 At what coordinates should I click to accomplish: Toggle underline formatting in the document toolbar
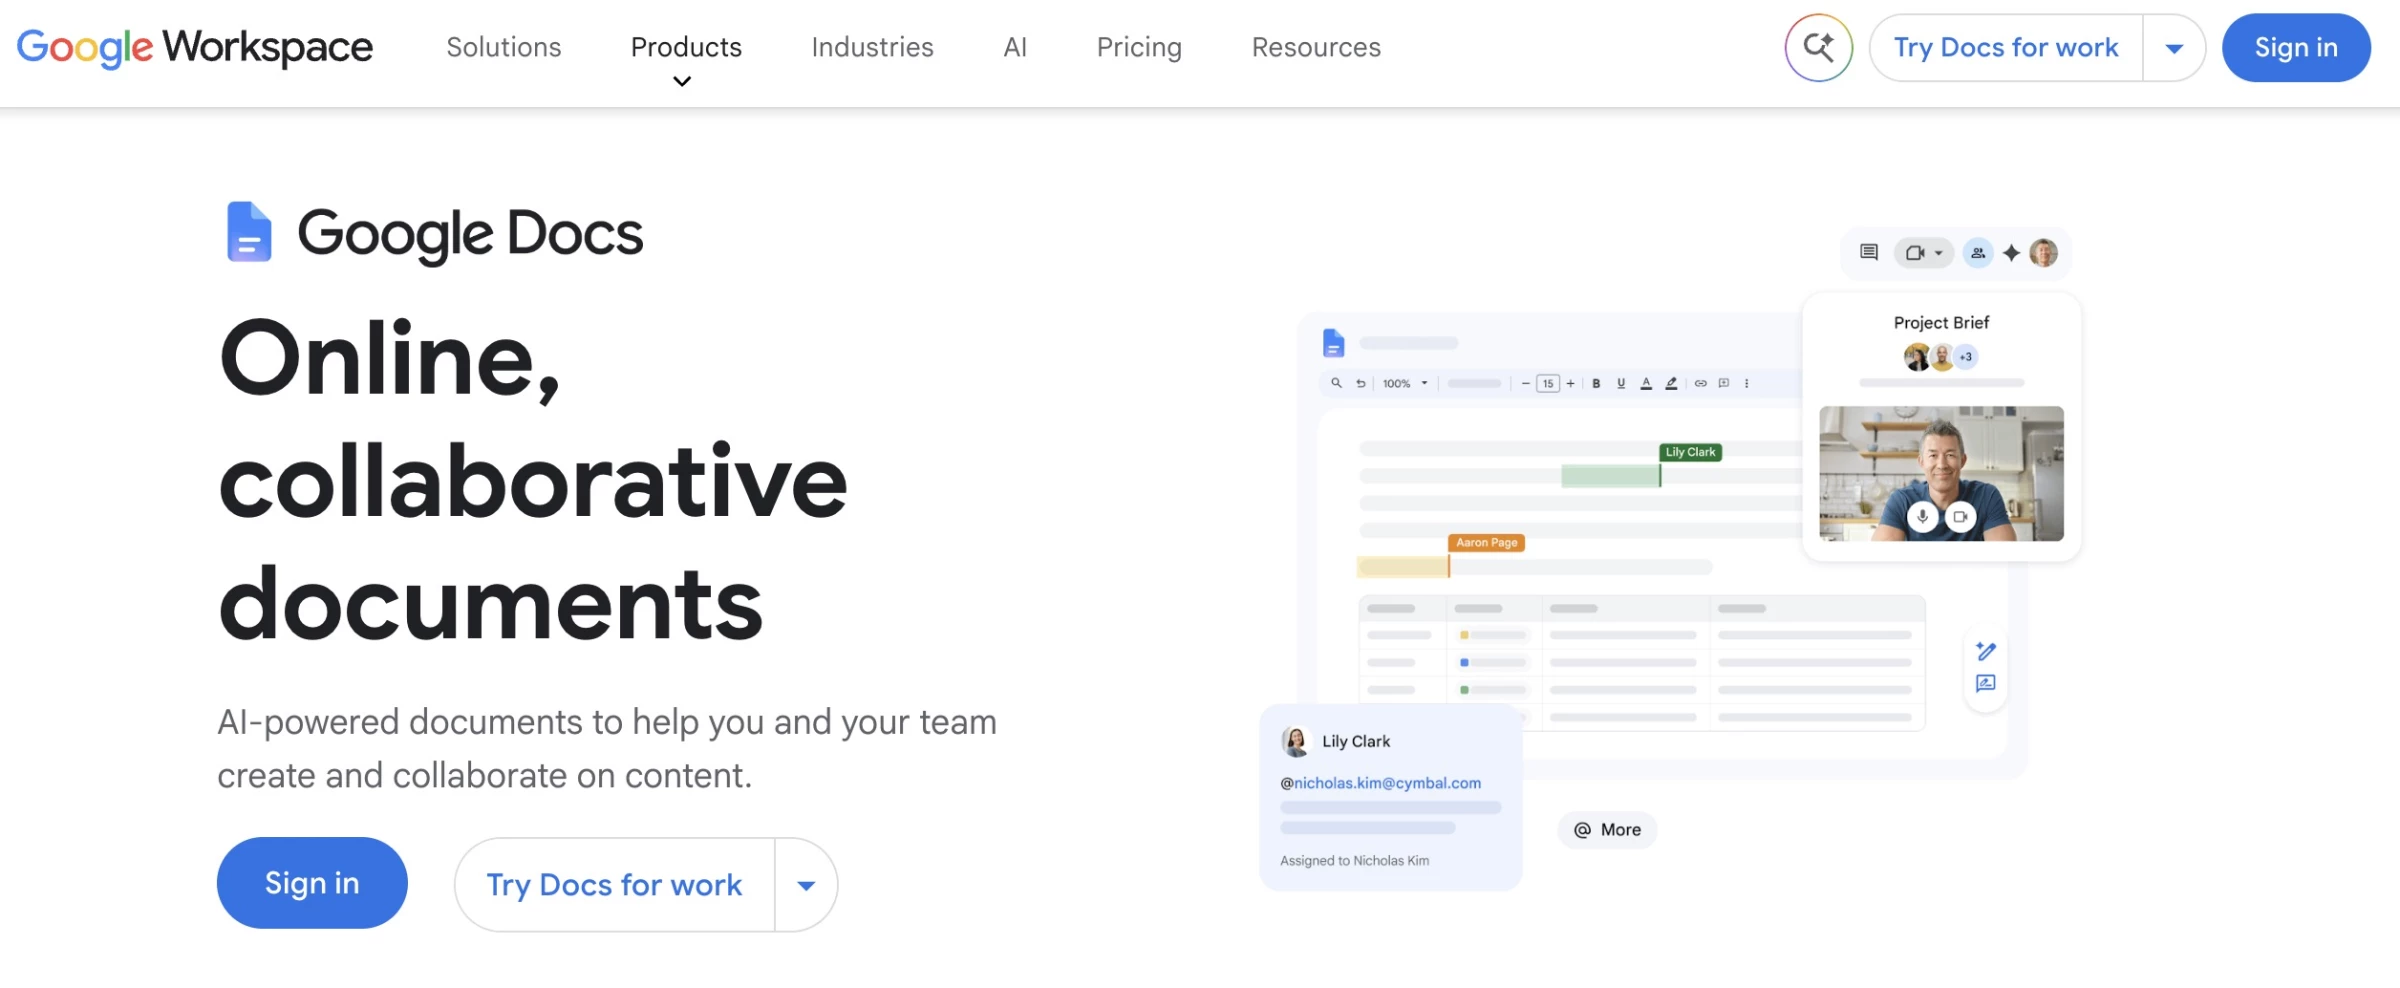[x=1621, y=383]
